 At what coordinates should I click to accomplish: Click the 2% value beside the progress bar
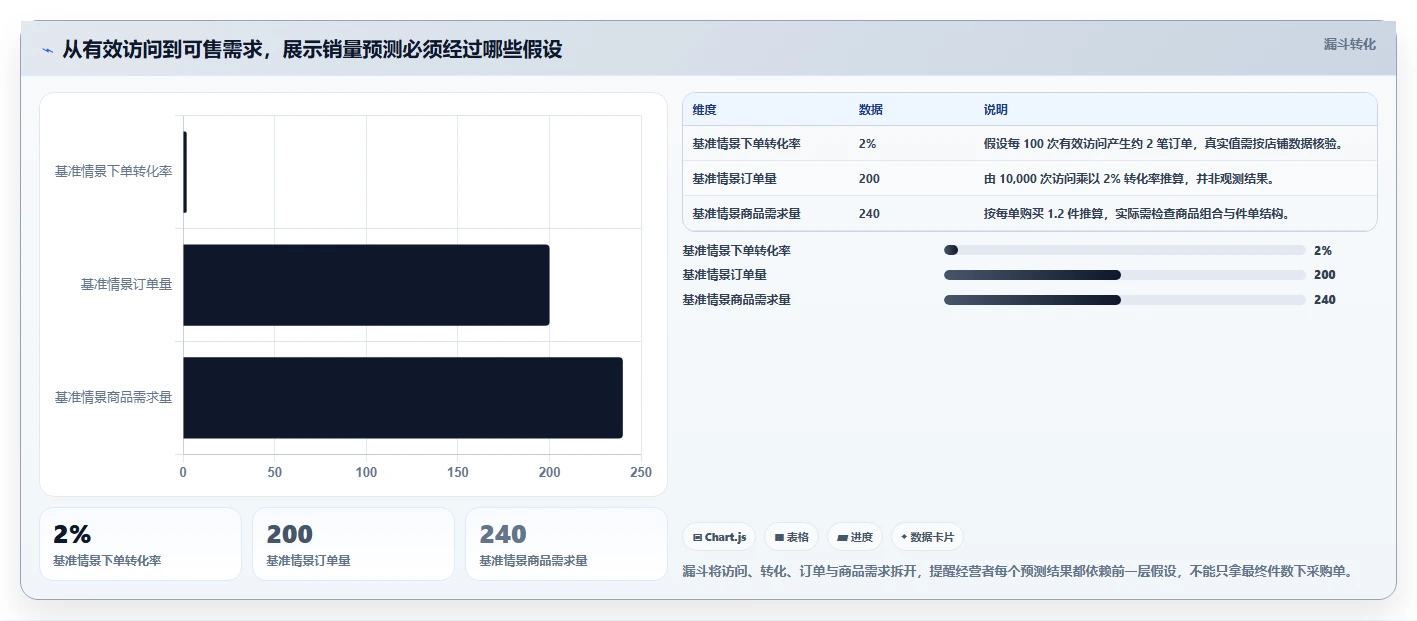point(1323,251)
